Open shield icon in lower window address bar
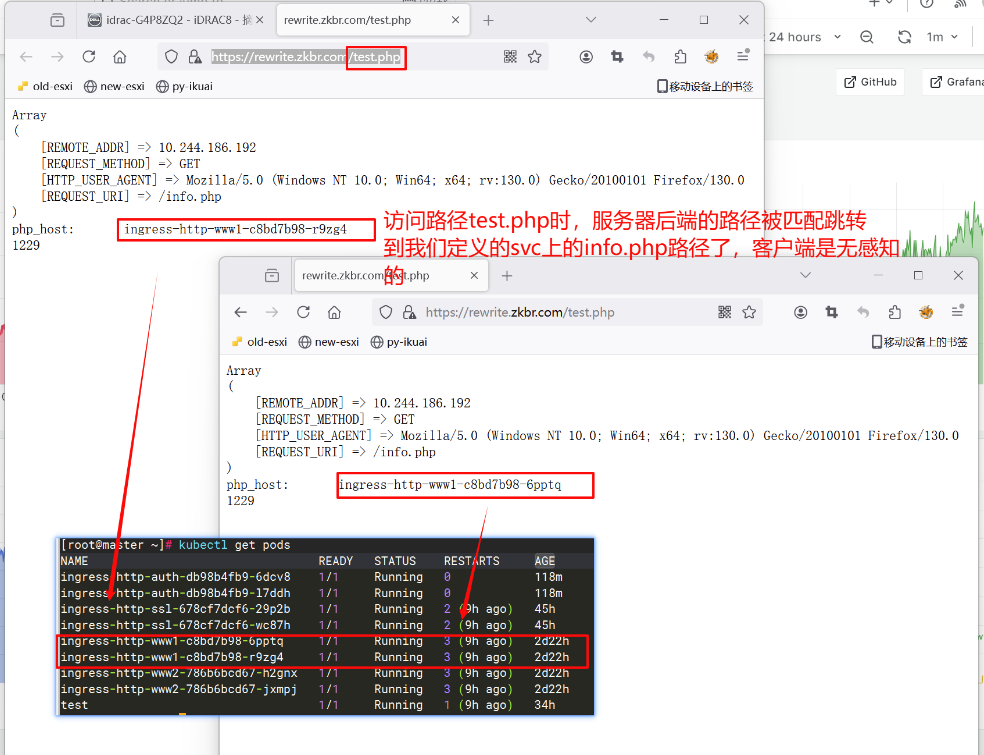 coord(385,313)
